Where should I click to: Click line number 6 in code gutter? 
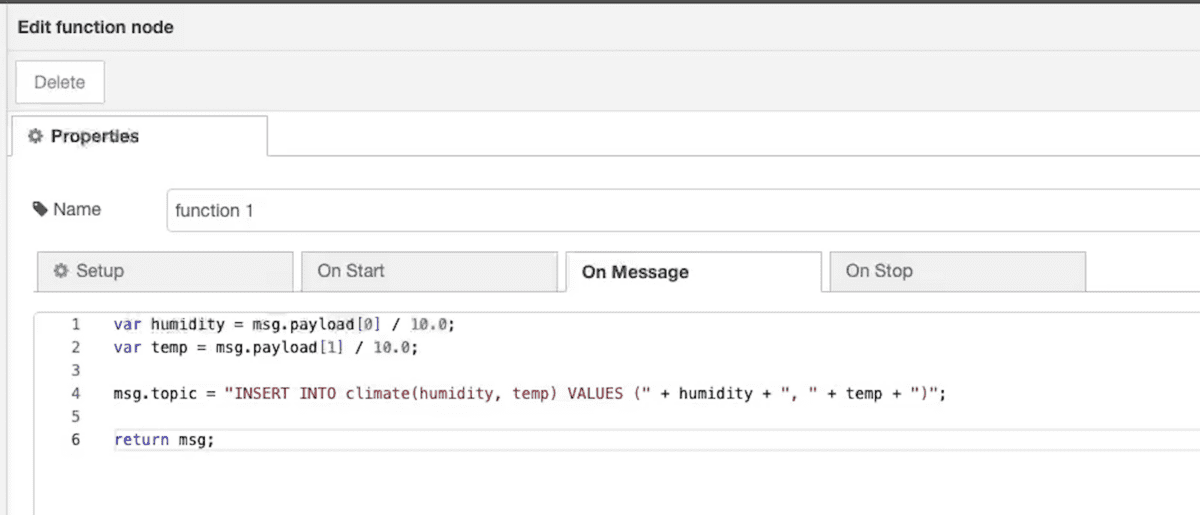(x=76, y=440)
